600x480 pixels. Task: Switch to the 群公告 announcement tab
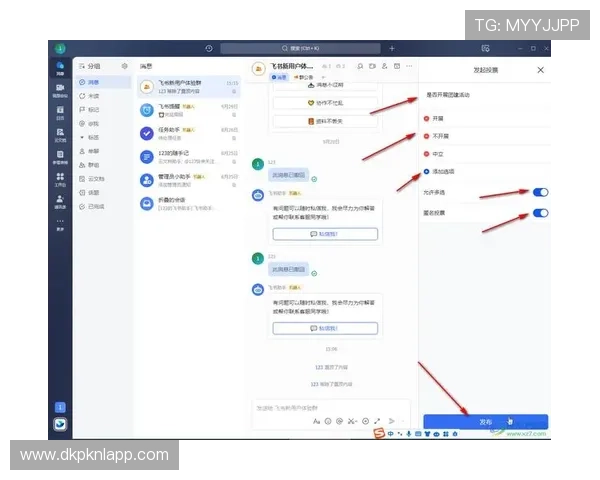click(x=303, y=77)
